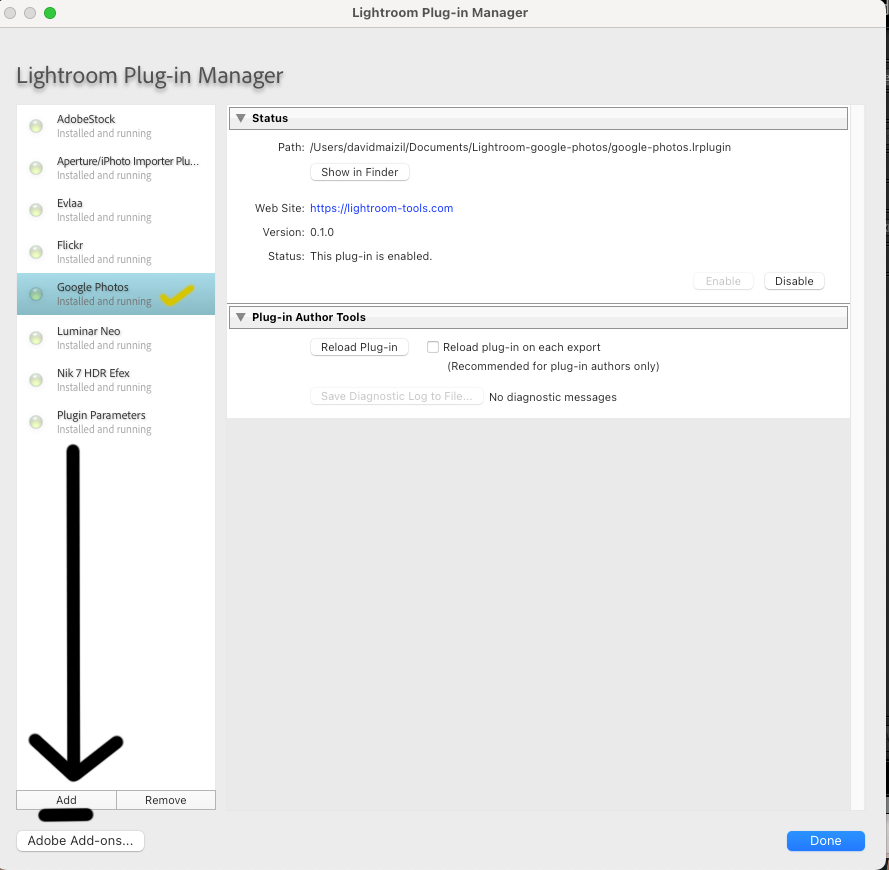
Task: Click the status indicator next to Evlaa
Action: 35,210
